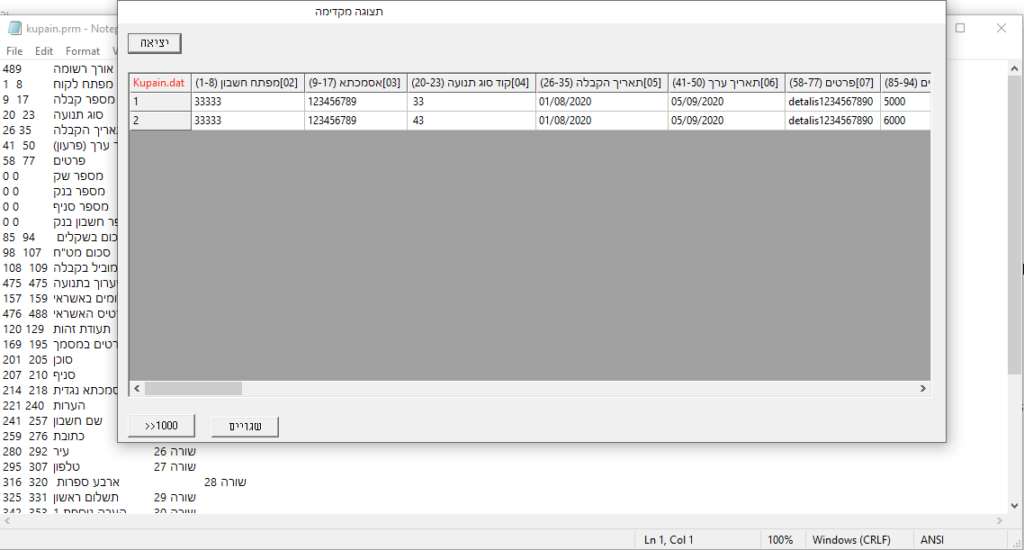Open Notepad File menu
The width and height of the screenshot is (1024, 550).
point(14,51)
